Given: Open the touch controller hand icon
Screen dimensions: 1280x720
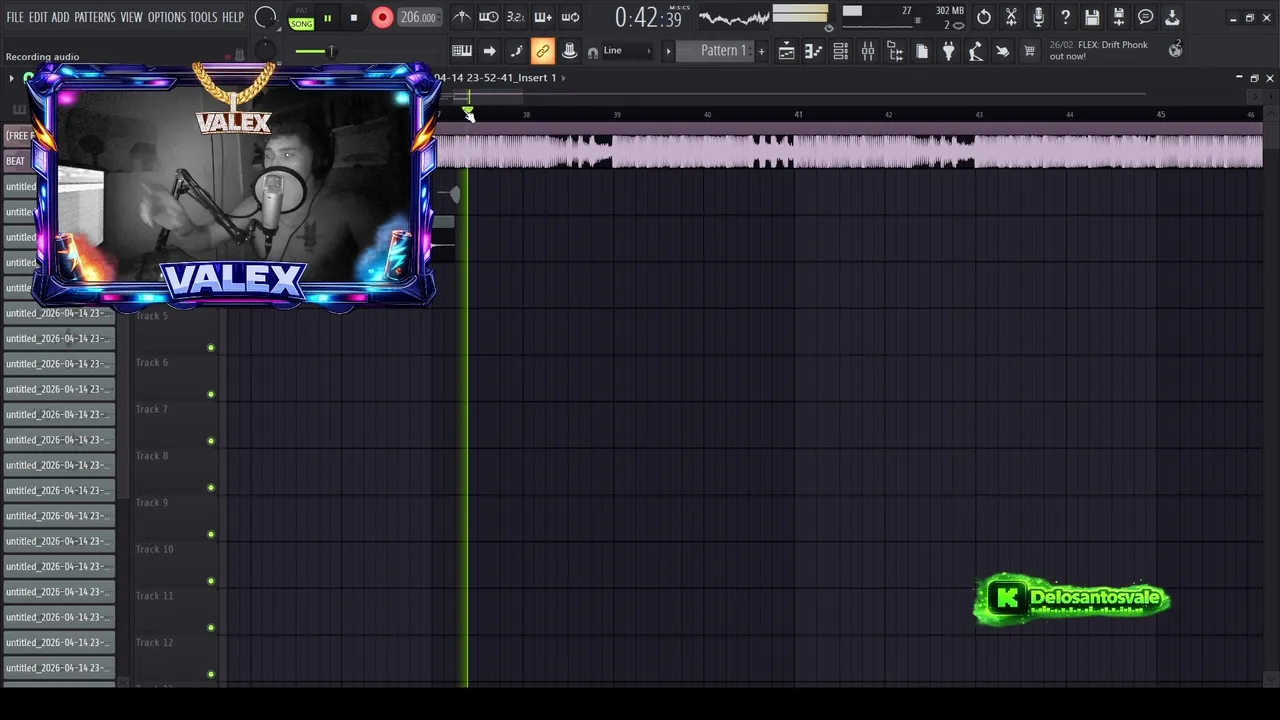Looking at the screenshot, I should point(1003,51).
